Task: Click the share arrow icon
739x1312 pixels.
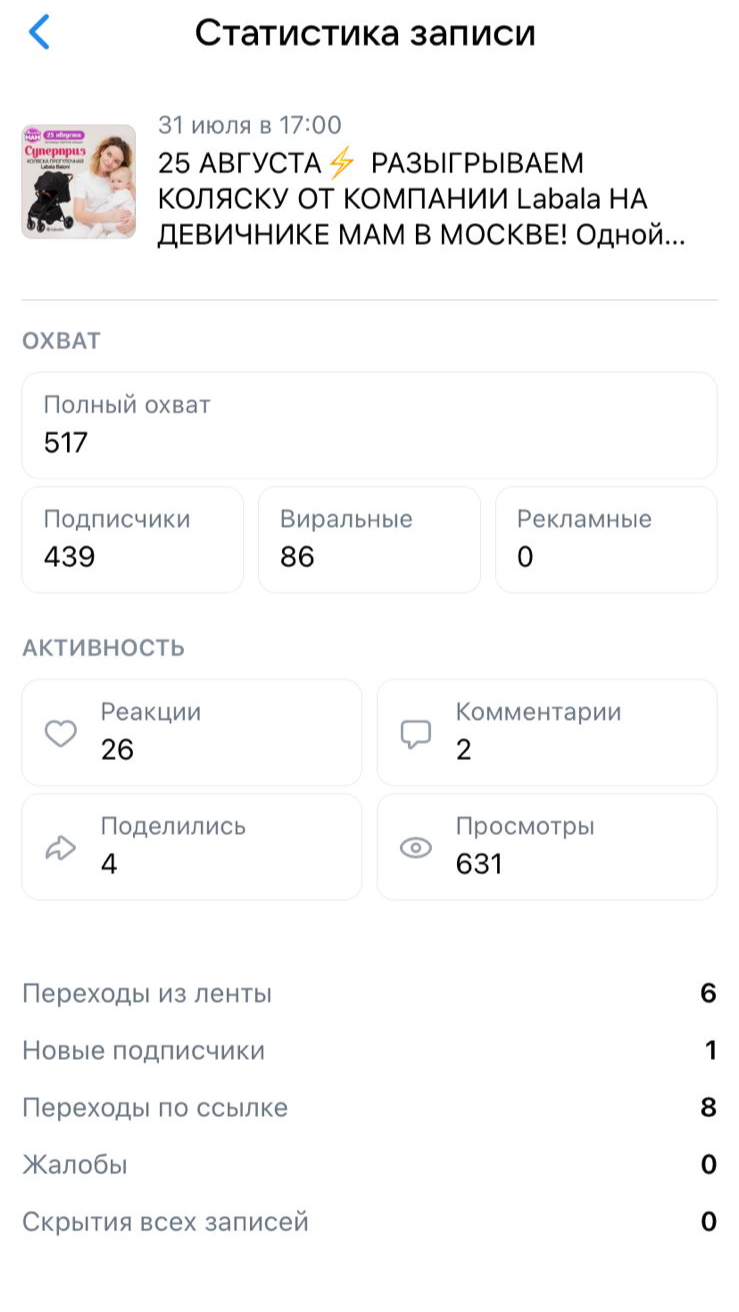Action: coord(61,848)
